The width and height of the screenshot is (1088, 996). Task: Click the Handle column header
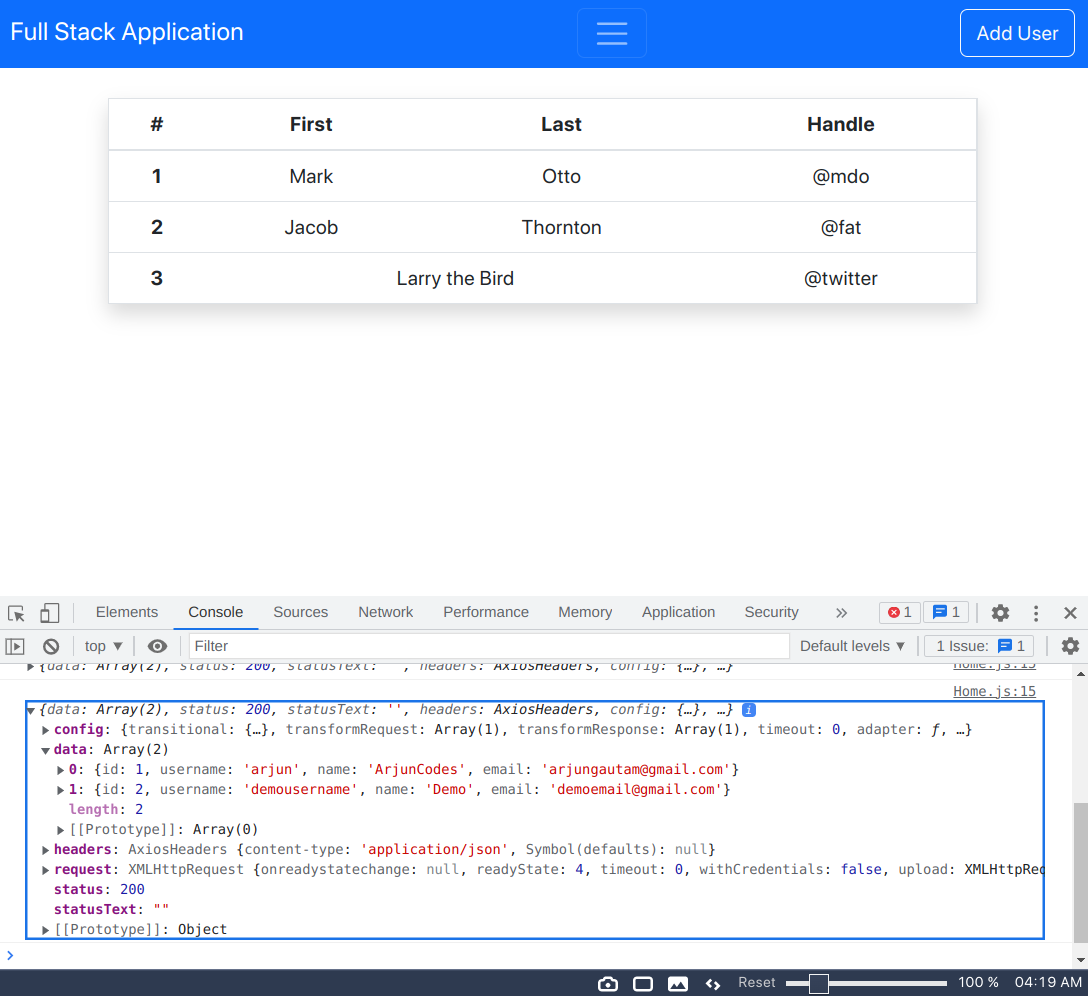coord(840,125)
